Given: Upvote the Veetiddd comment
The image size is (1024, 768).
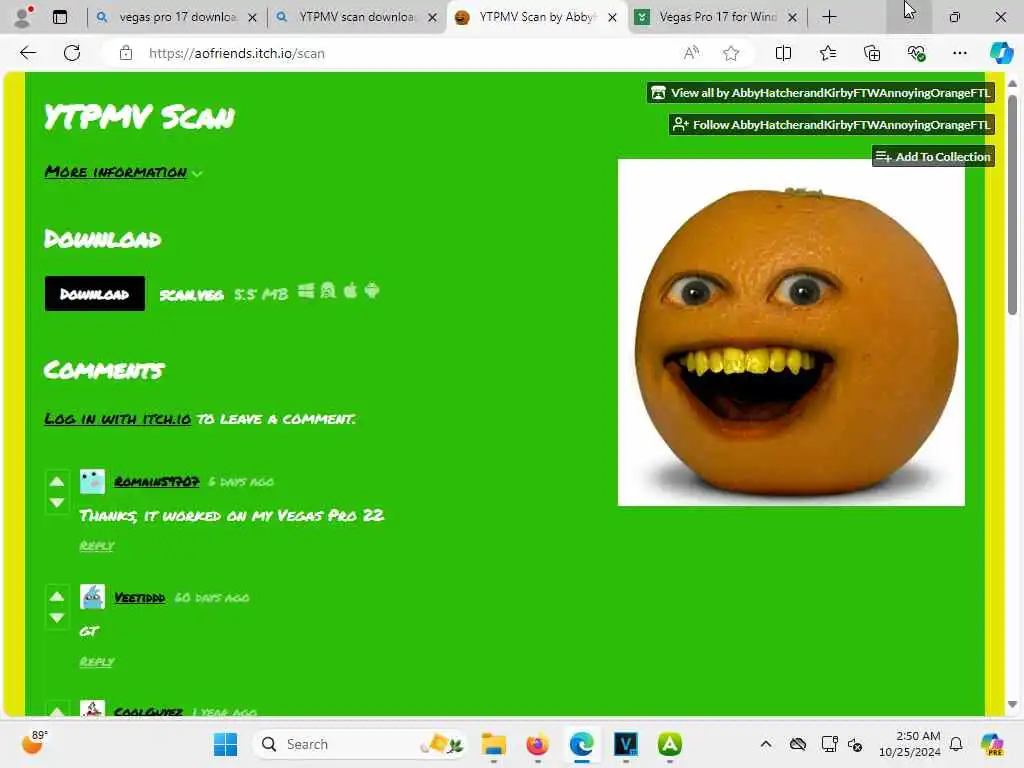Looking at the screenshot, I should tap(57, 596).
